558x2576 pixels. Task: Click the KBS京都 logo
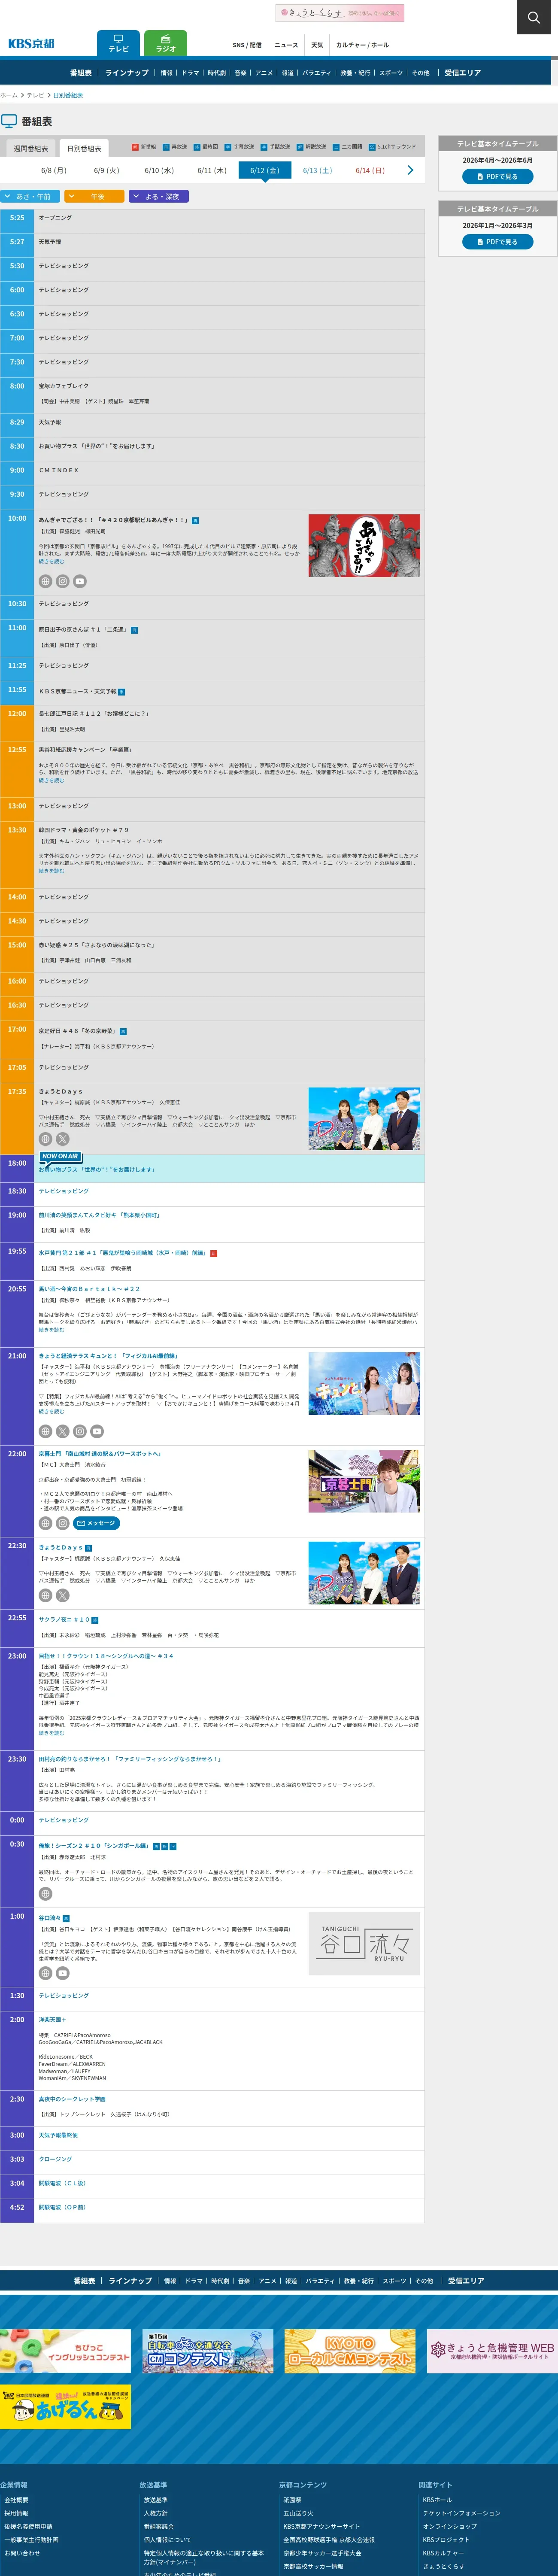[x=31, y=44]
